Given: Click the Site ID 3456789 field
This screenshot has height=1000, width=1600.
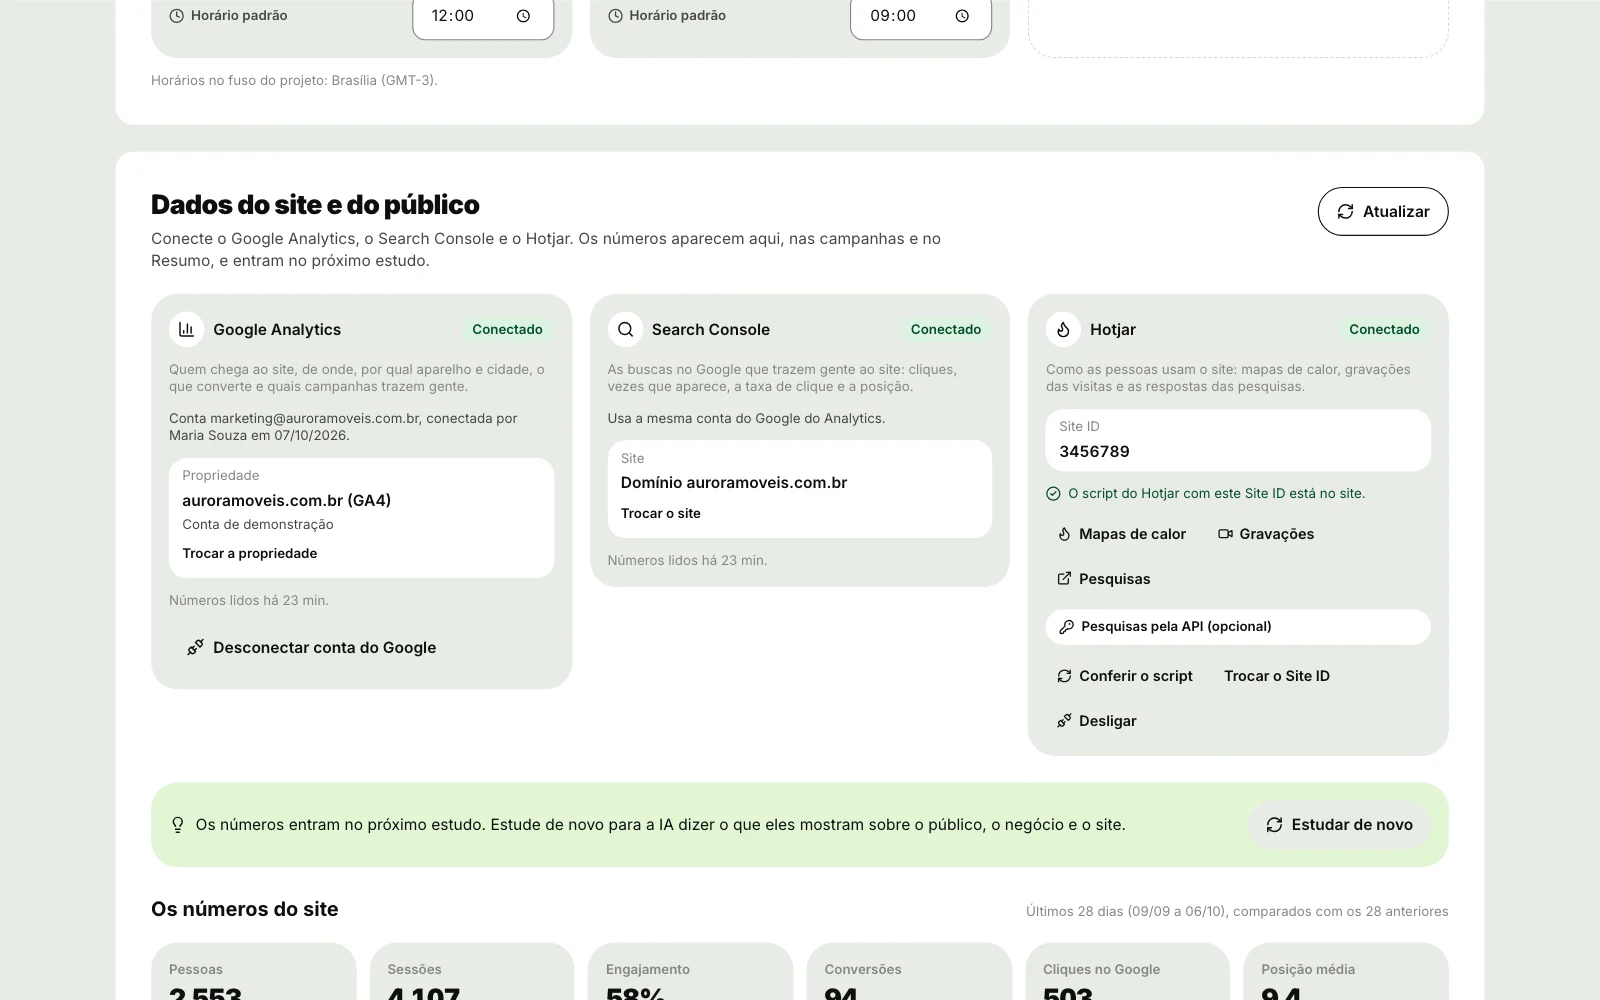Looking at the screenshot, I should point(1238,440).
